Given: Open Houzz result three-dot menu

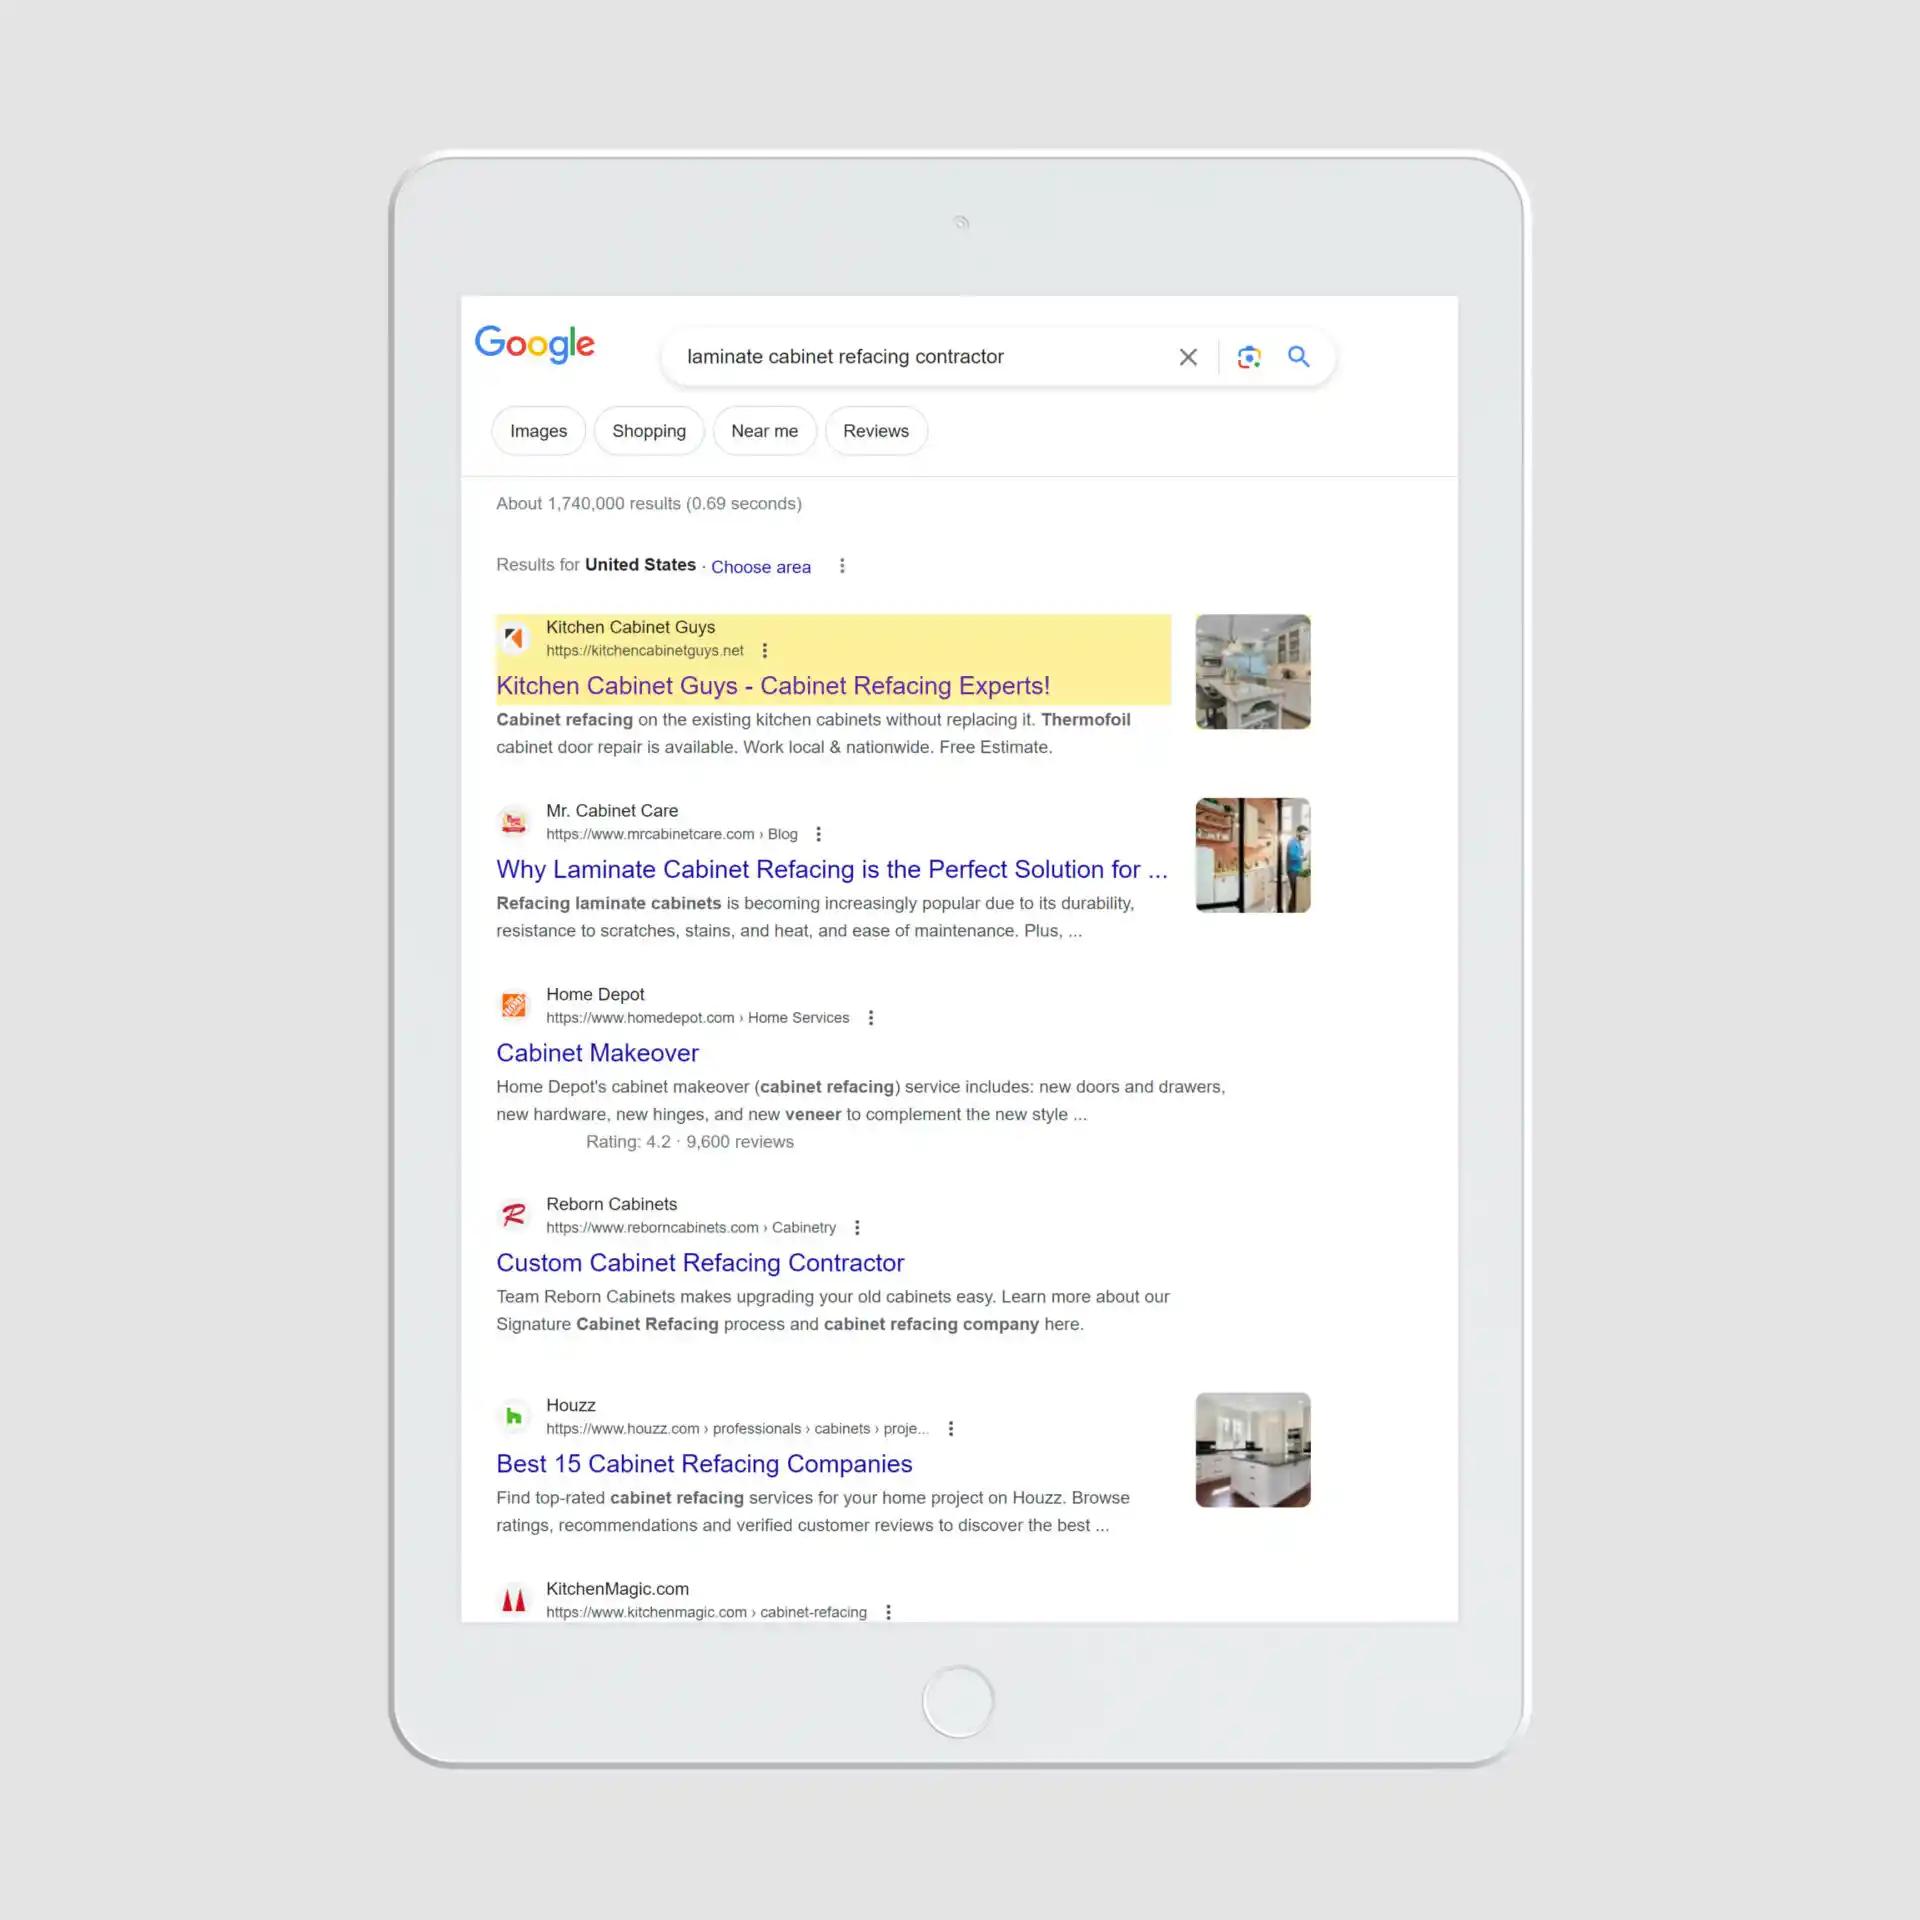Looking at the screenshot, I should click(950, 1429).
